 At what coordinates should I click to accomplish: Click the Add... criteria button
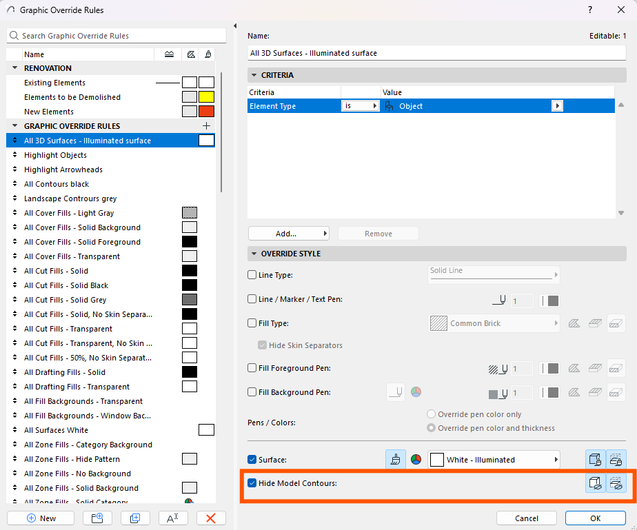(288, 234)
